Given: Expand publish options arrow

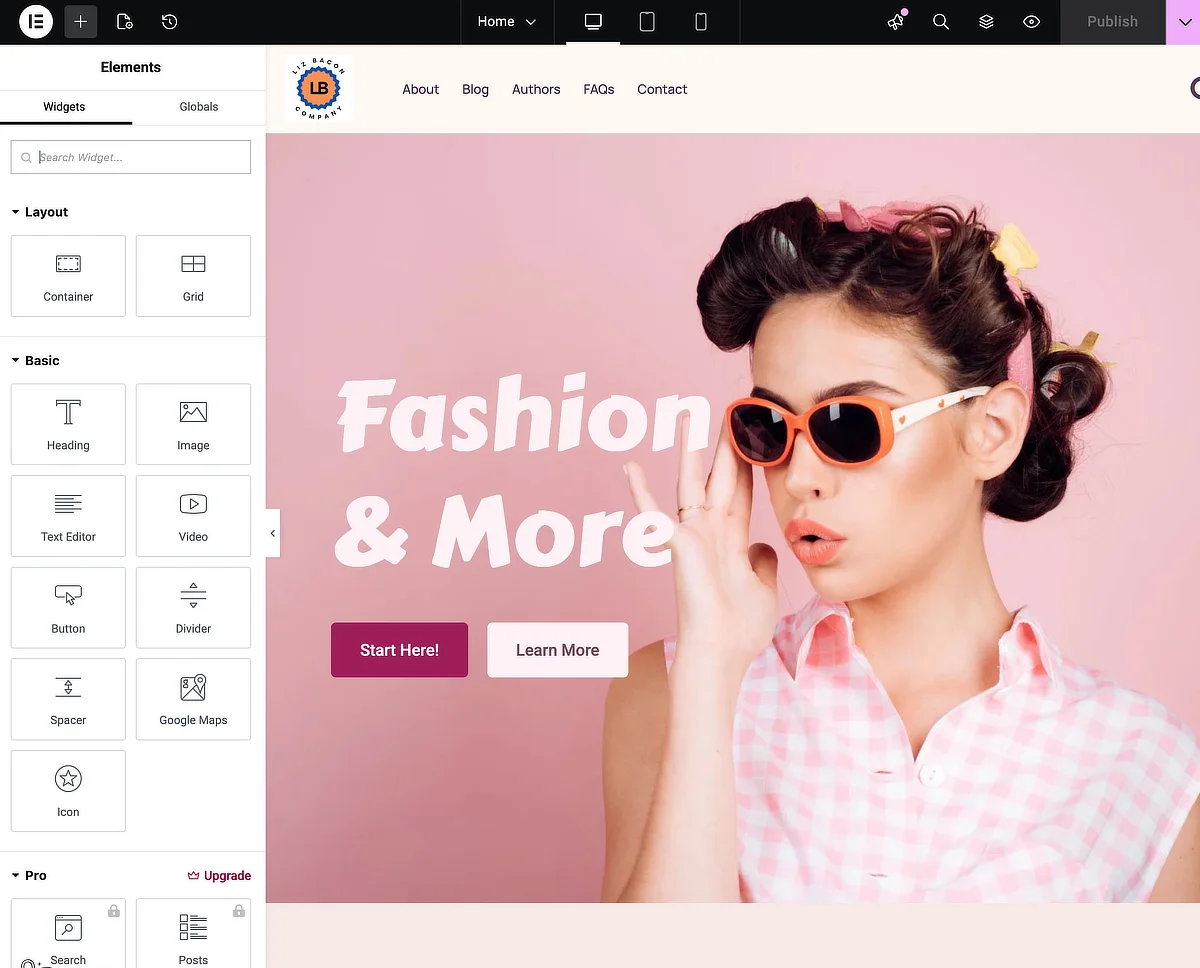Looking at the screenshot, I should [1182, 22].
